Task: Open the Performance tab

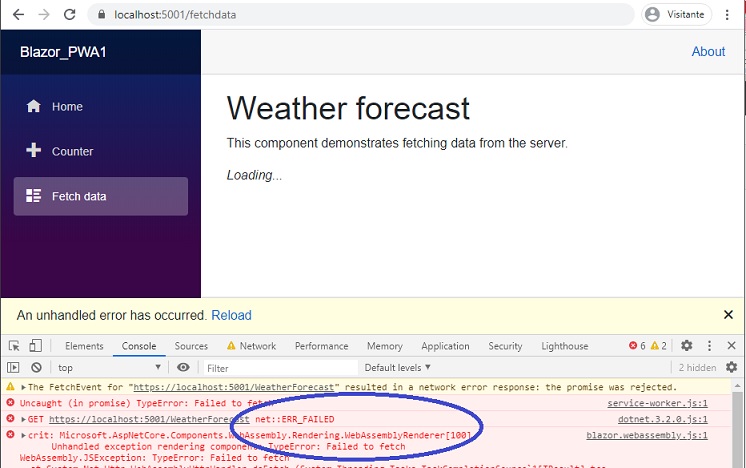Action: click(322, 346)
